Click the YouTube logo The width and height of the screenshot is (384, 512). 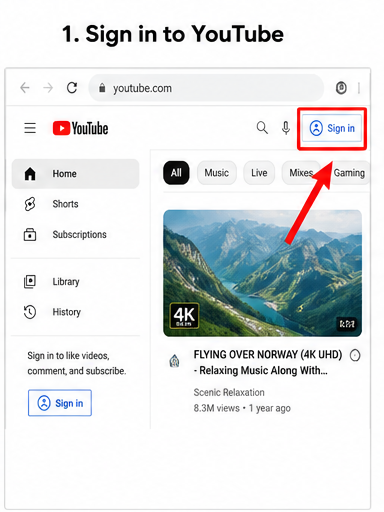[80, 128]
